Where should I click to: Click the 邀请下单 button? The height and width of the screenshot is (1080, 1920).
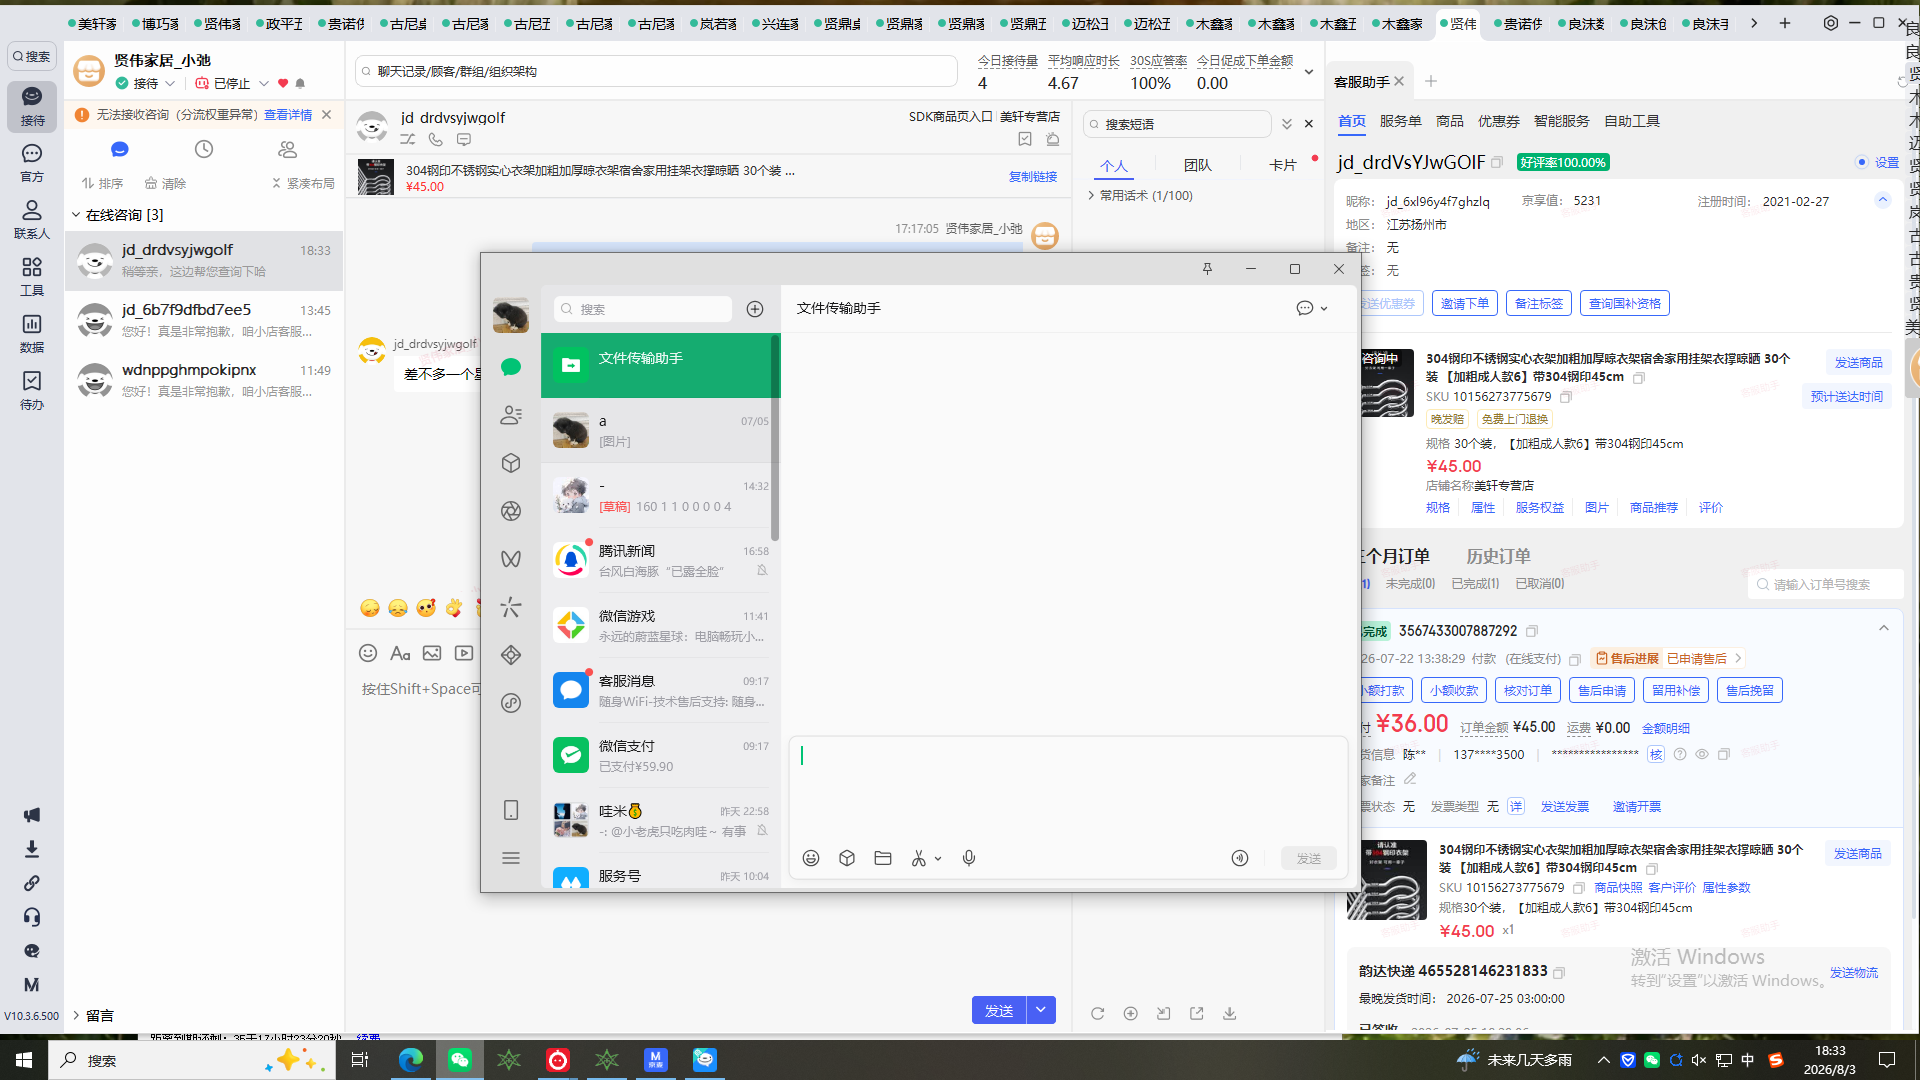pyautogui.click(x=1464, y=303)
